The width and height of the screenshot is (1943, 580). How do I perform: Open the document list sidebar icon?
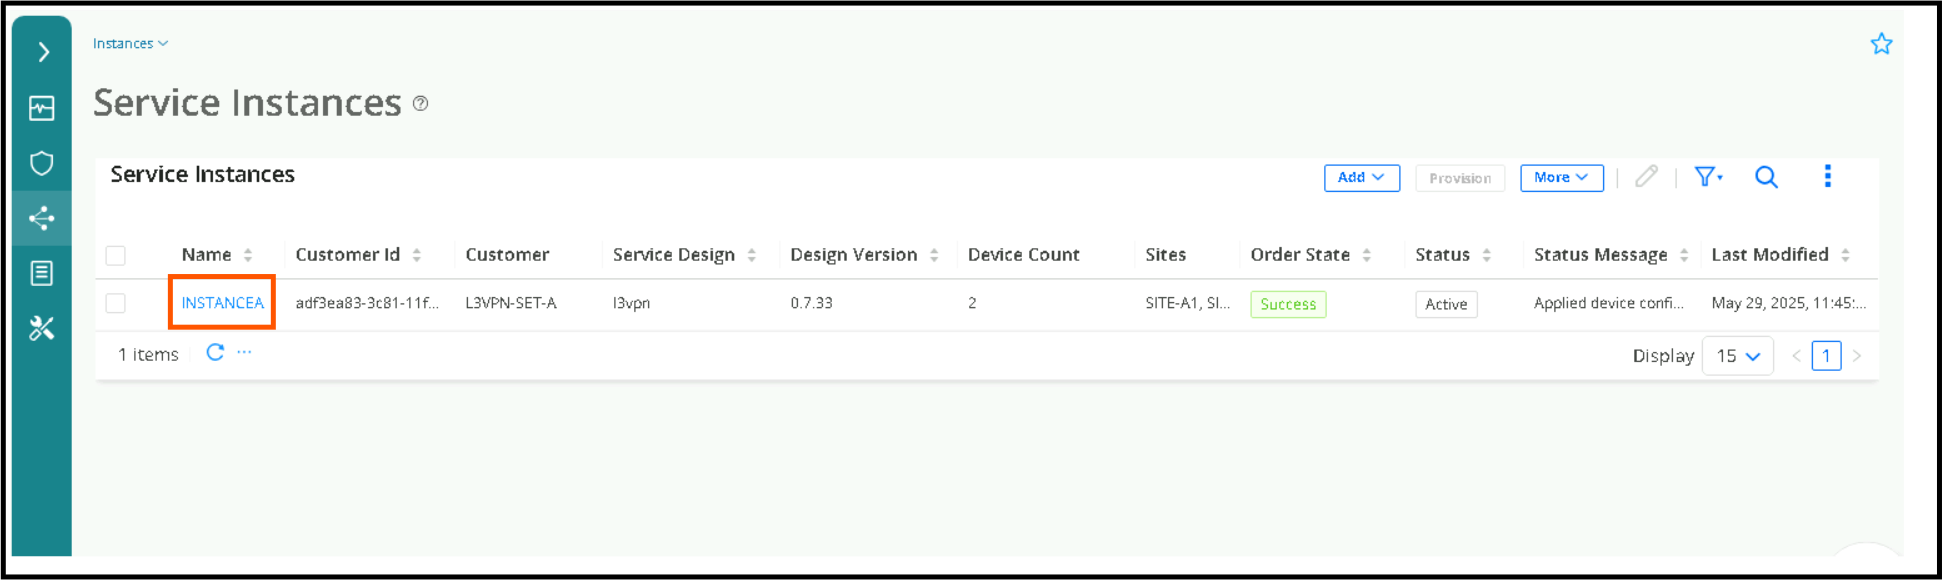pos(42,273)
